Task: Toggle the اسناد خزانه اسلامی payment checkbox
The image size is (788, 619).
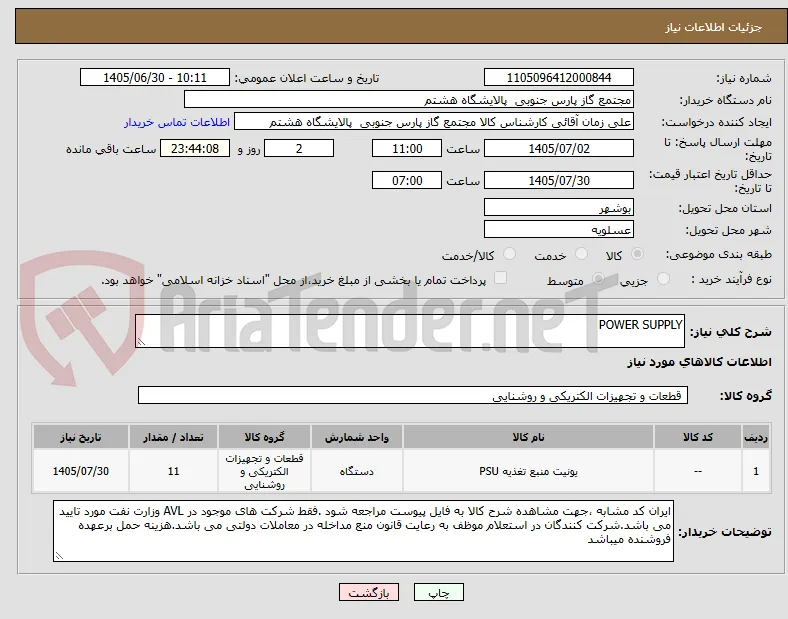Action: [x=500, y=278]
